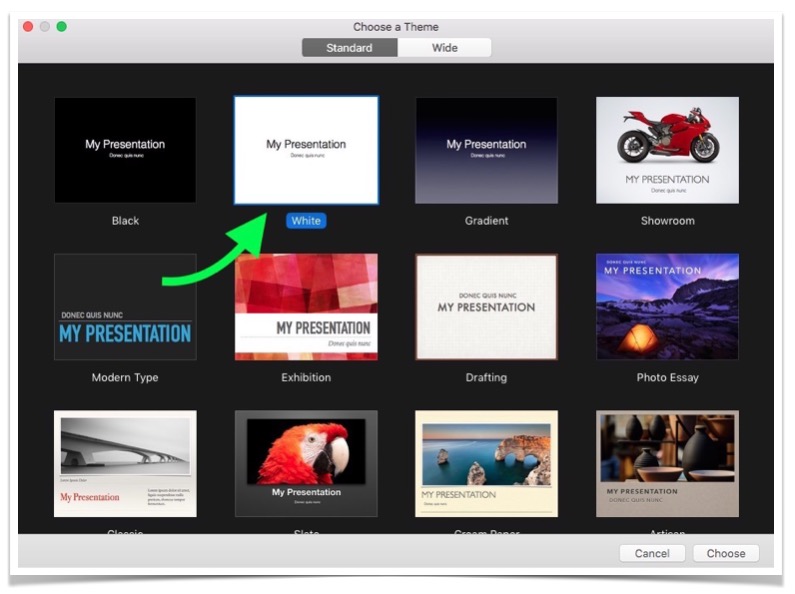
Task: Confirm with the Choose button
Action: point(726,553)
